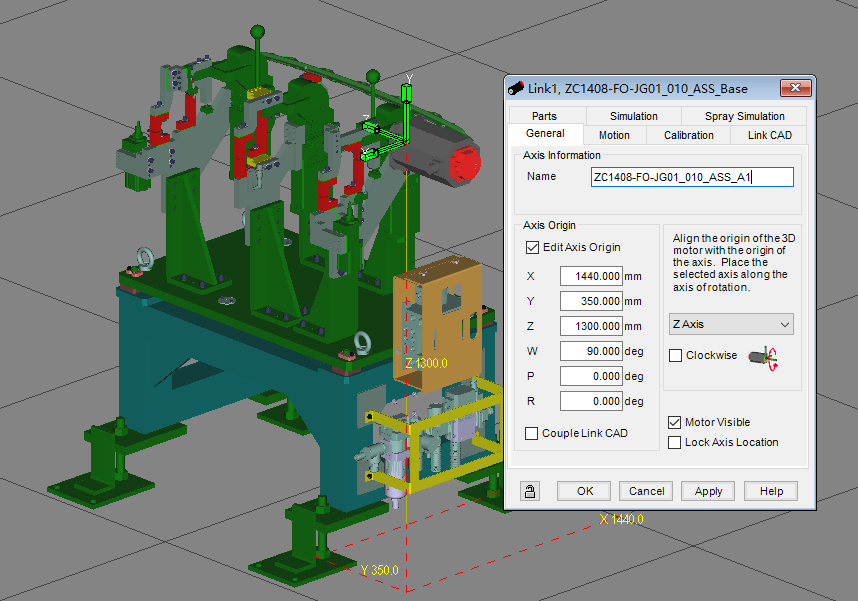Image resolution: width=858 pixels, height=601 pixels.
Task: Click the motor icon in dialog title bar
Action: click(517, 88)
